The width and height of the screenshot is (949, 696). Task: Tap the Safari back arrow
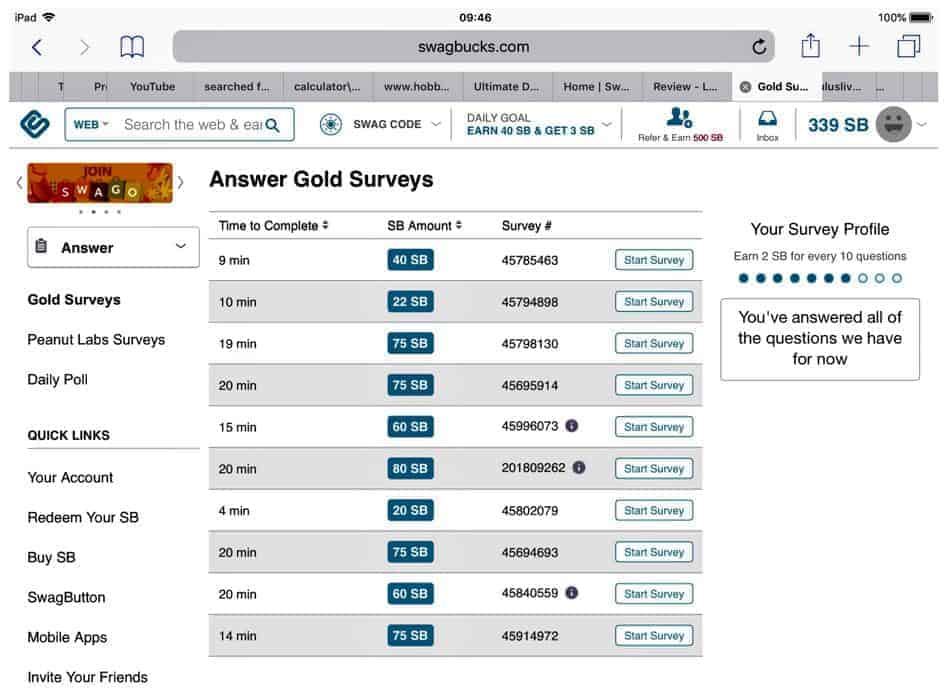click(37, 47)
